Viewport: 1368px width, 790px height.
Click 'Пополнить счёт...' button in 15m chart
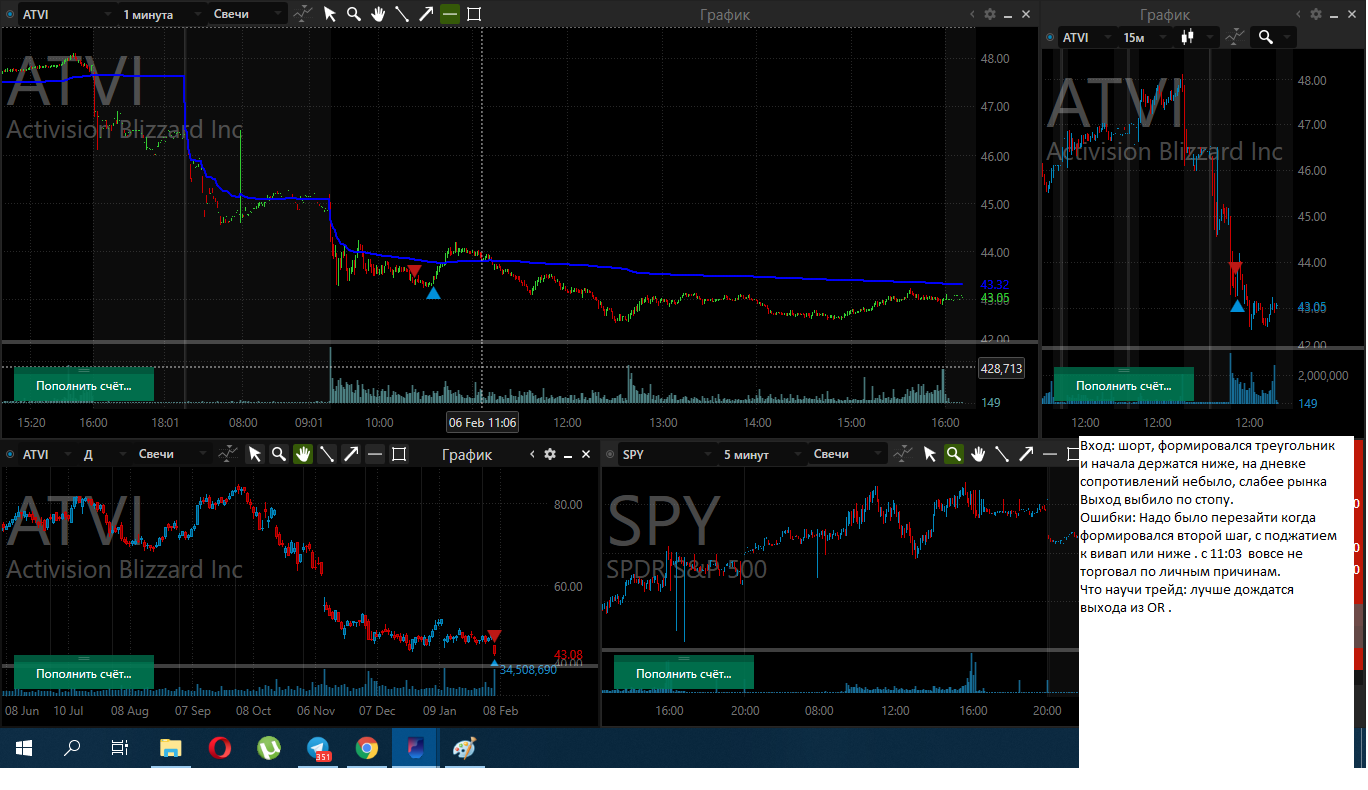[1123, 385]
